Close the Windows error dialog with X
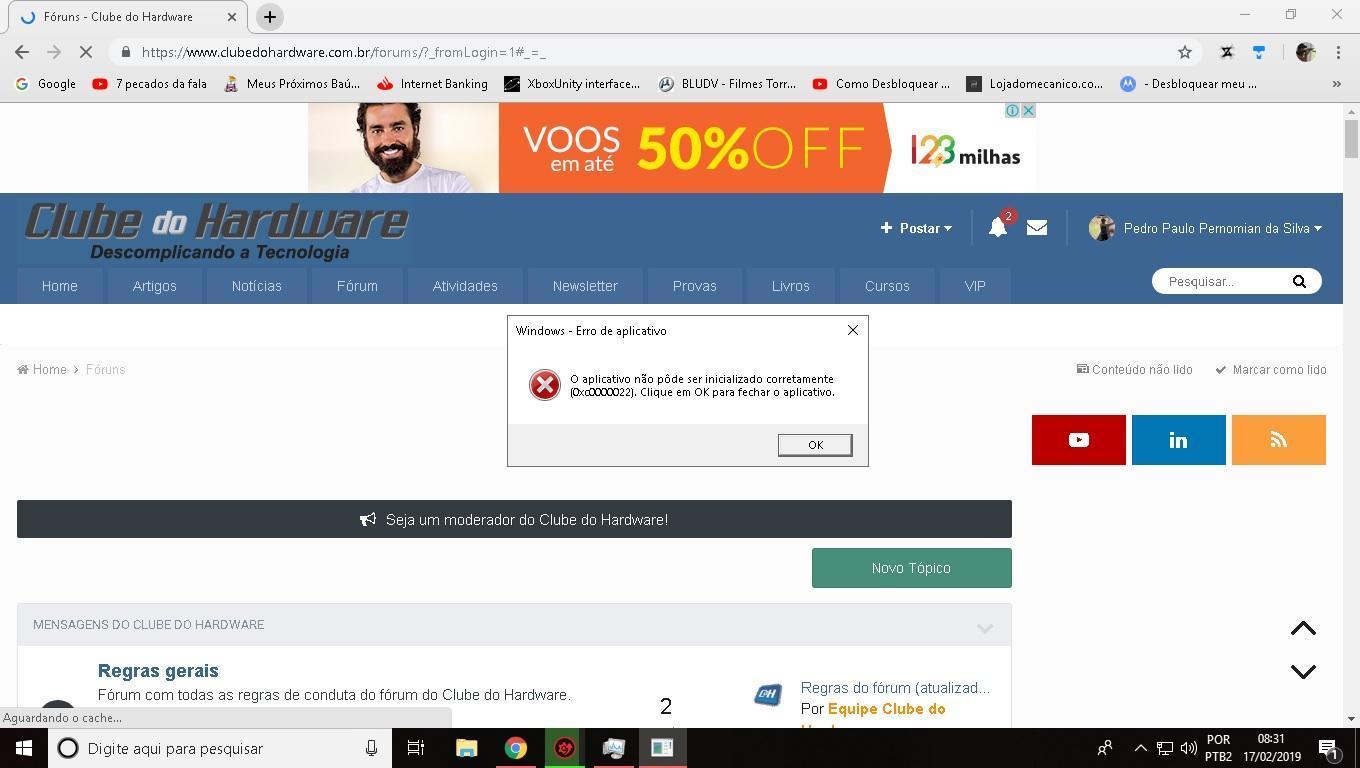This screenshot has width=1360, height=768. click(853, 330)
